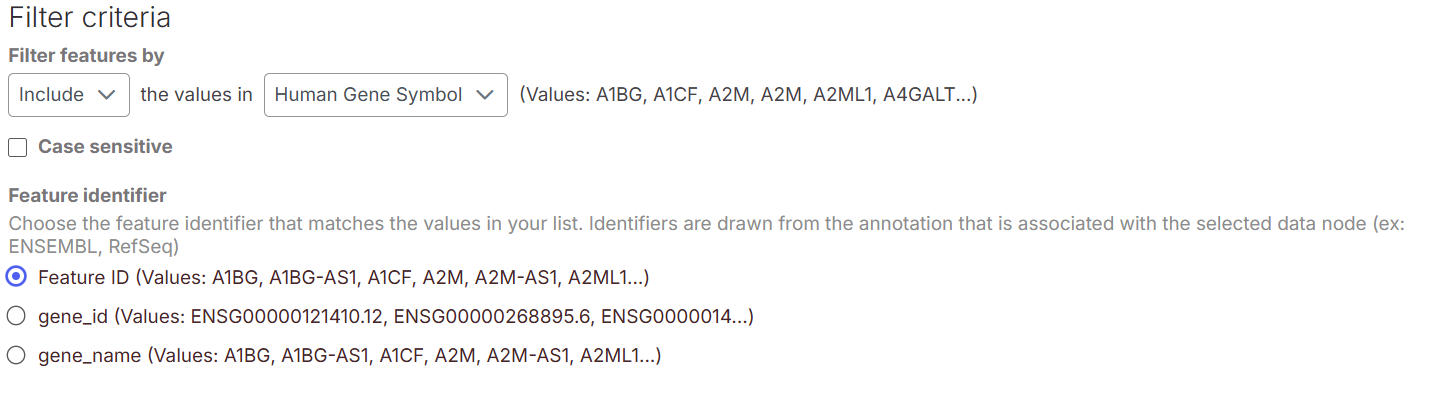This screenshot has width=1443, height=396.
Task: Select the gene_id radio button
Action: (16, 316)
